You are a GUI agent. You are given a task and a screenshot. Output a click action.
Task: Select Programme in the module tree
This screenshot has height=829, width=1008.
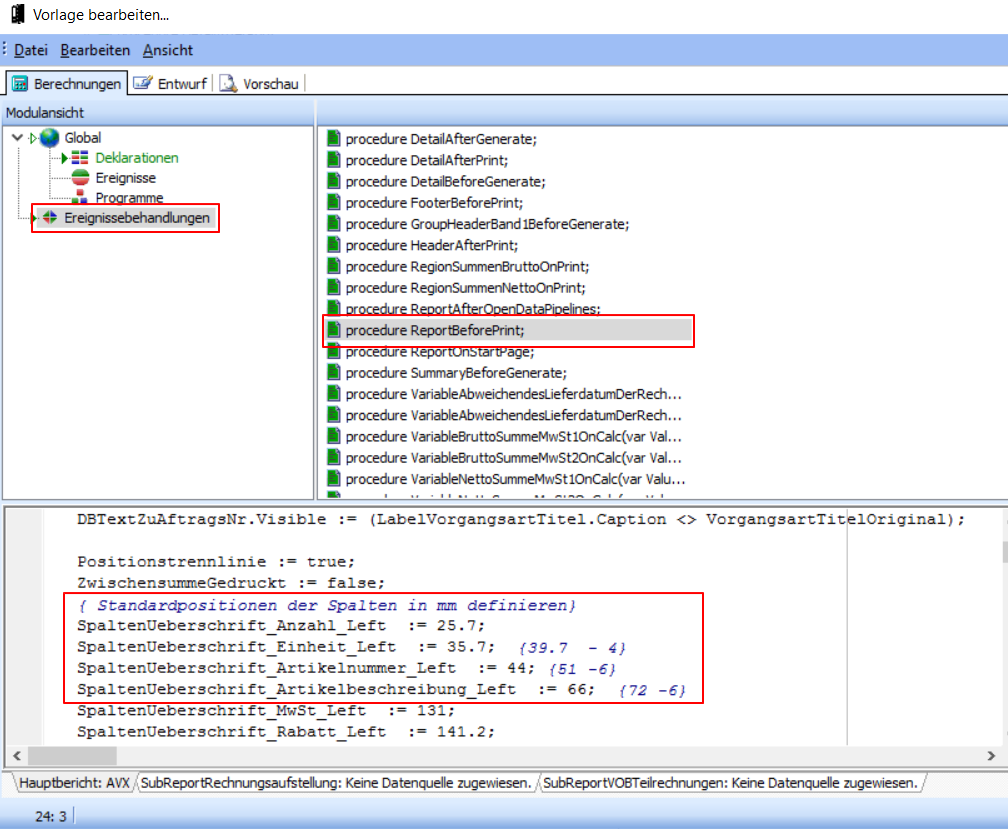point(129,197)
